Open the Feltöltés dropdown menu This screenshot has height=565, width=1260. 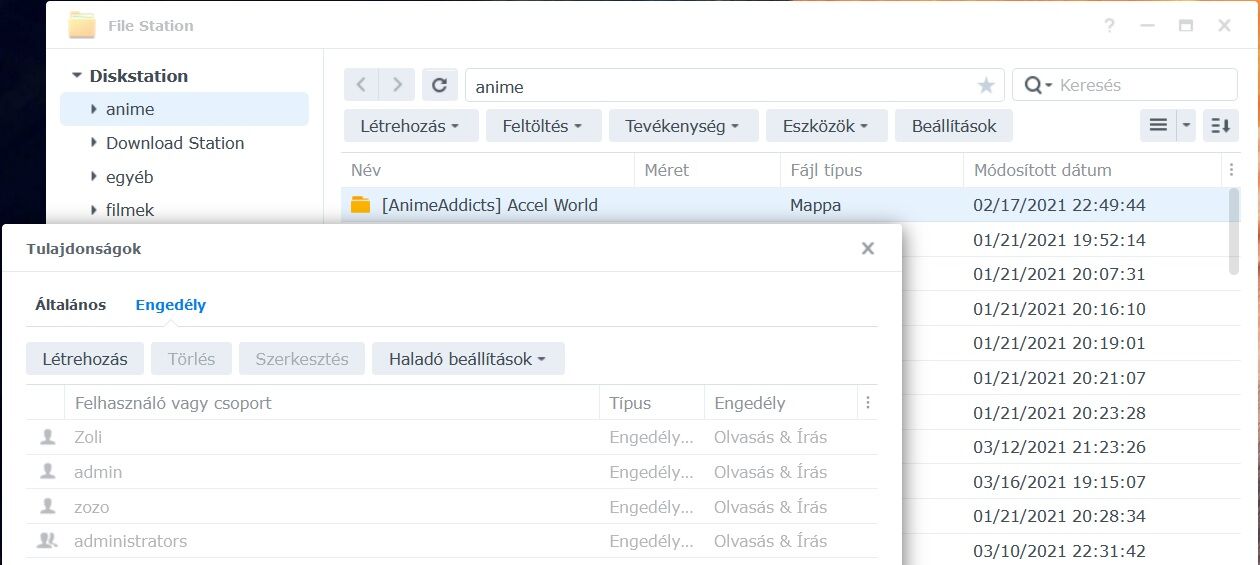point(544,126)
